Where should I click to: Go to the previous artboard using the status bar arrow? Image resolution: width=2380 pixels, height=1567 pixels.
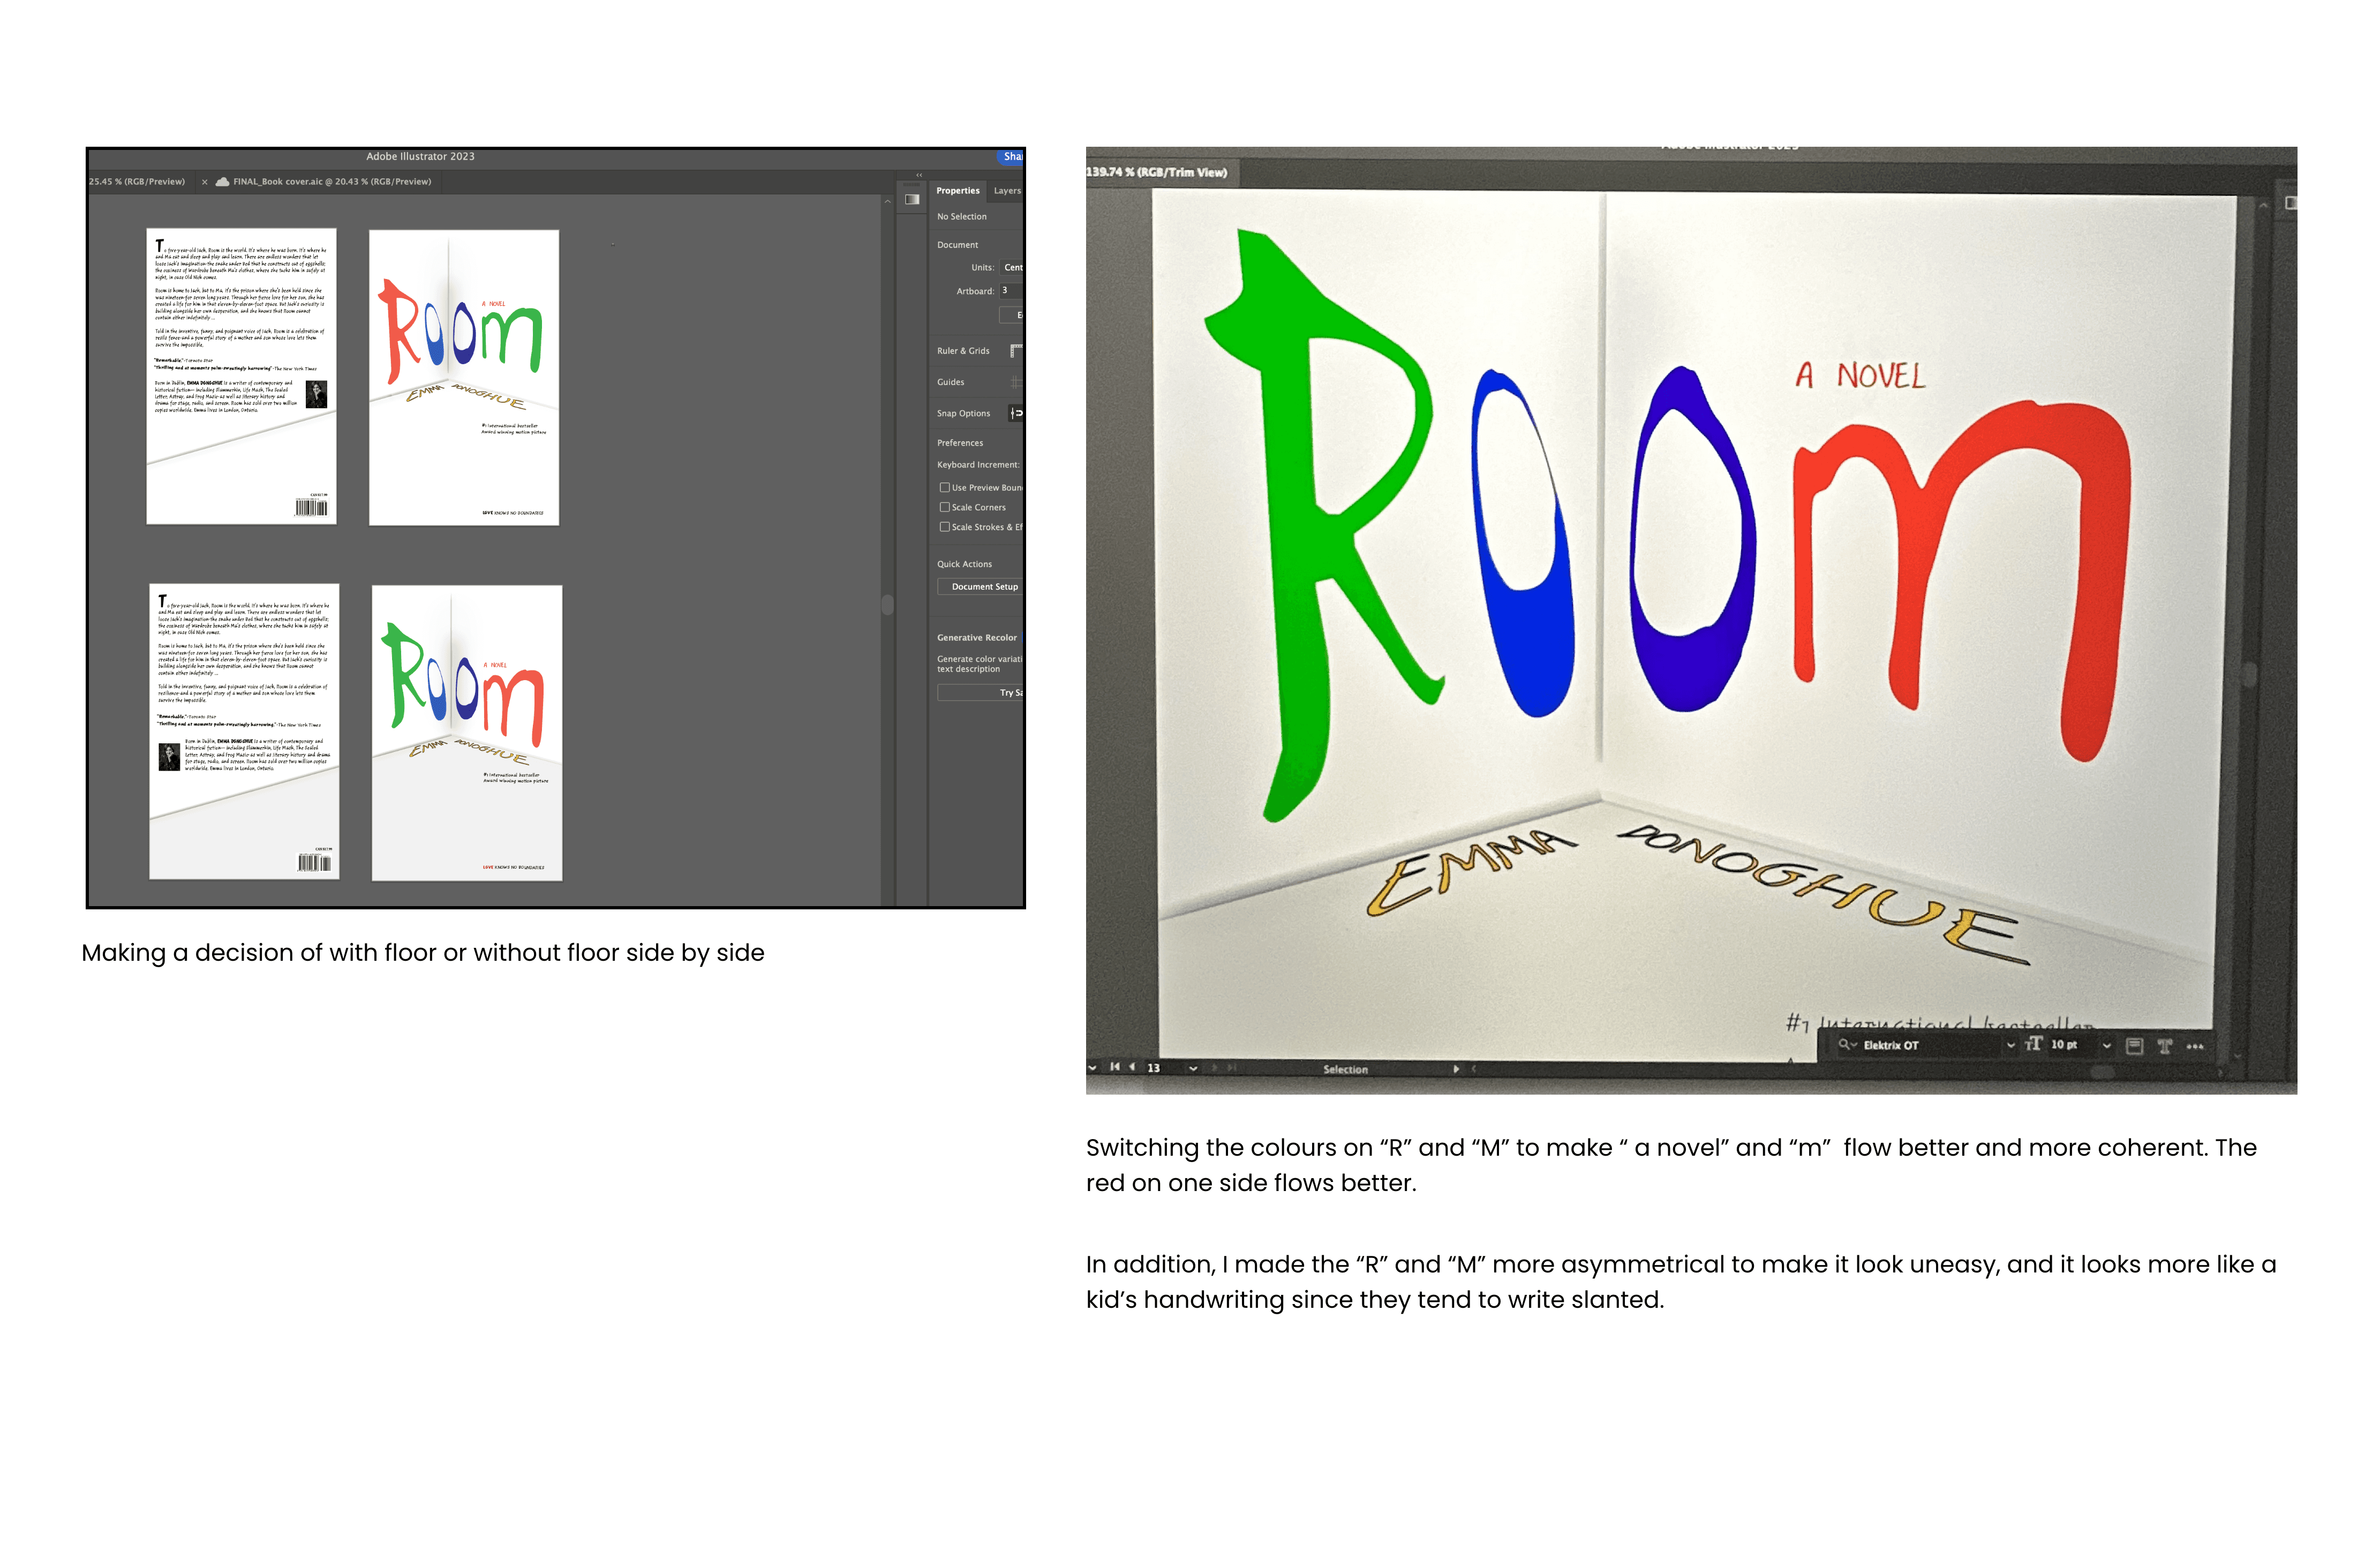click(1132, 1067)
